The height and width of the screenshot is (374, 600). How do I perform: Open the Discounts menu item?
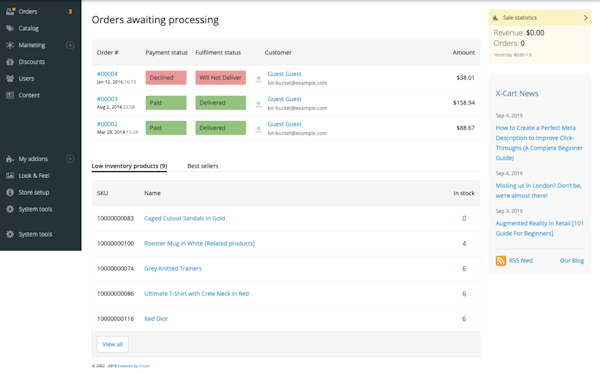[32, 62]
